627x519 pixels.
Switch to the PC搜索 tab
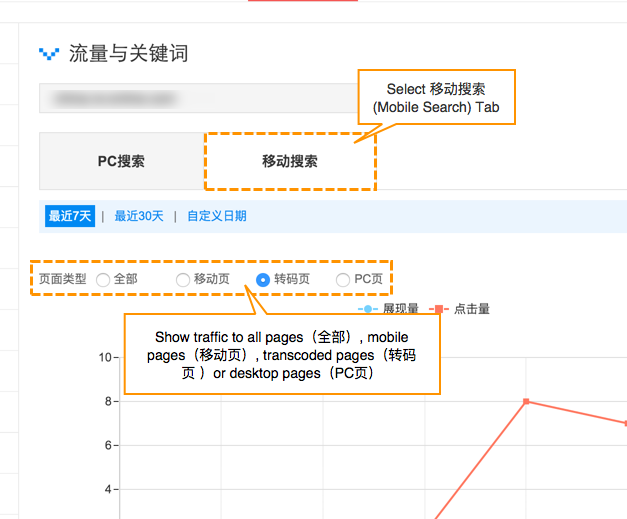[121, 161]
